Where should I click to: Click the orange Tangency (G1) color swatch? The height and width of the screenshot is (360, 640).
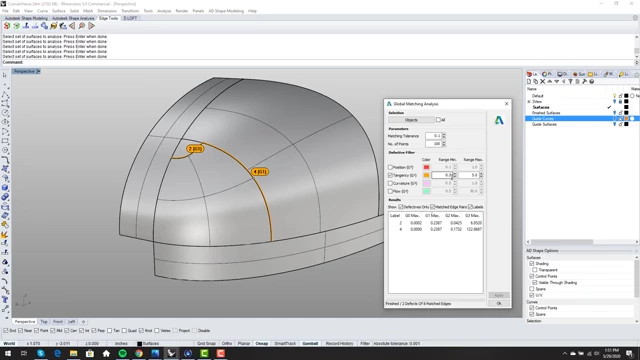(426, 175)
